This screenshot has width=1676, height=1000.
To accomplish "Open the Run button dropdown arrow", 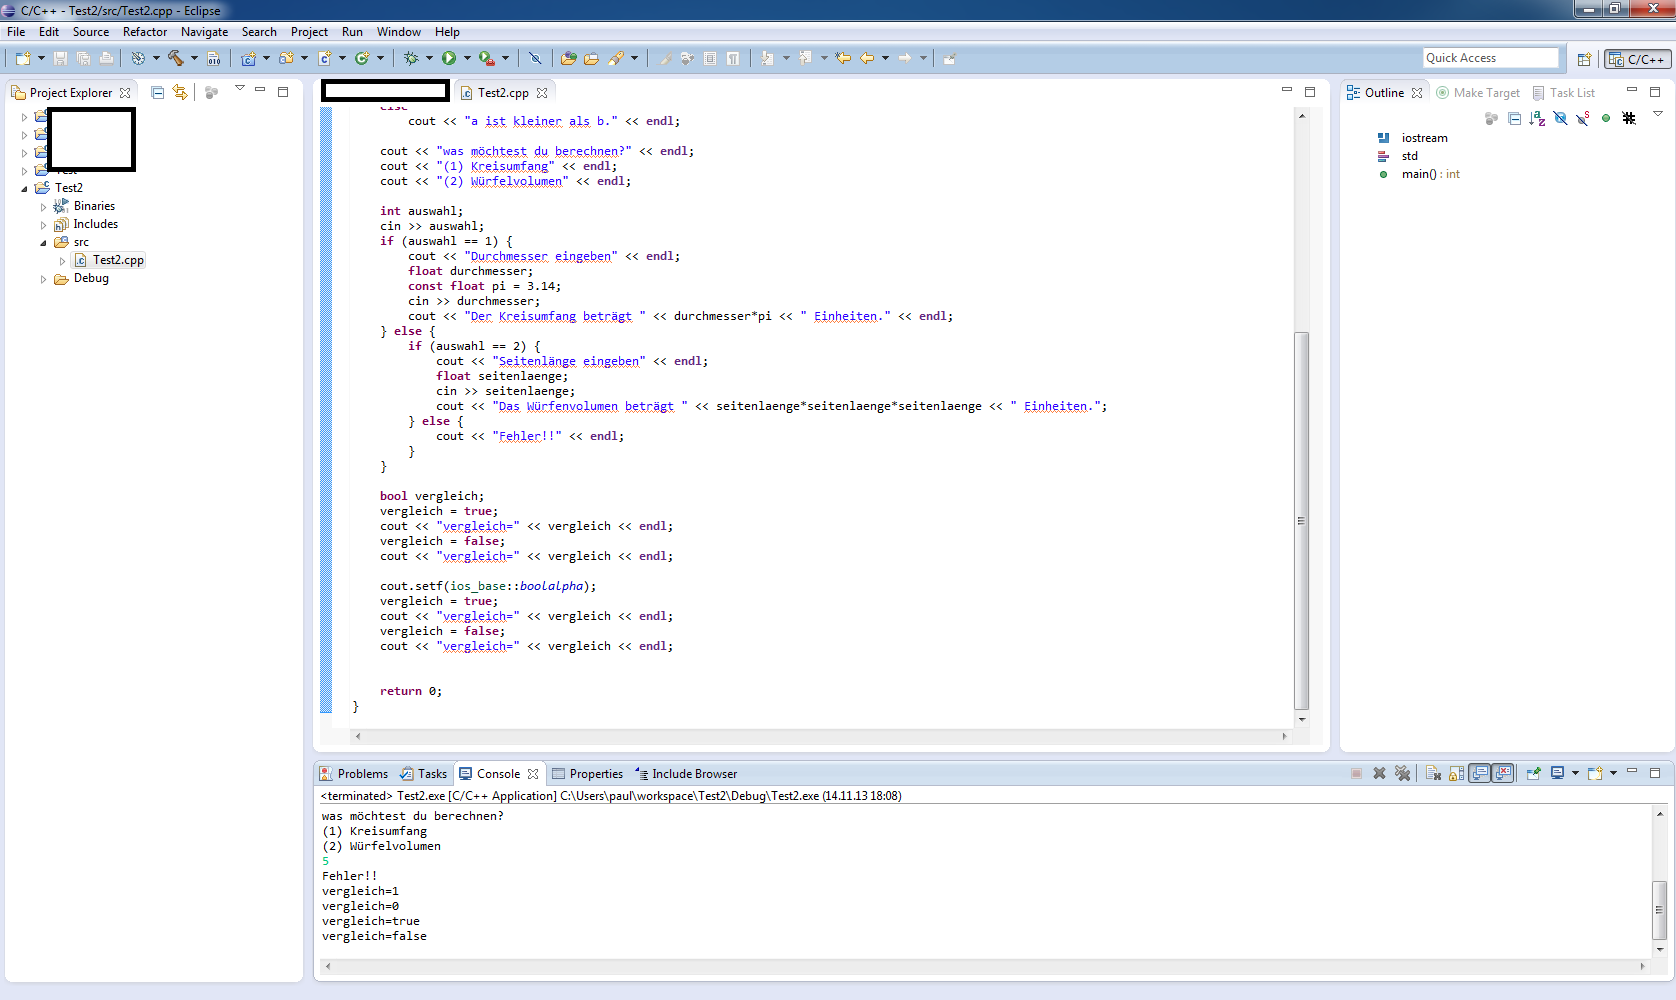I will tap(467, 59).
